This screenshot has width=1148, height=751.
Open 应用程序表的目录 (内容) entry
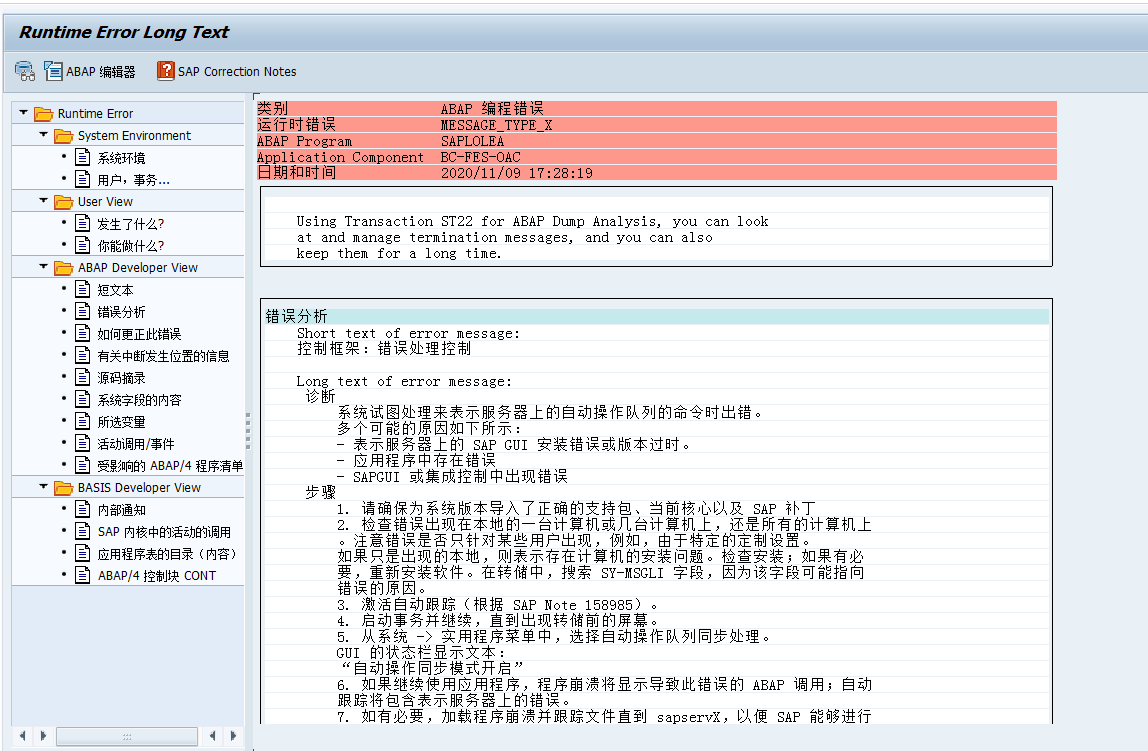point(167,553)
